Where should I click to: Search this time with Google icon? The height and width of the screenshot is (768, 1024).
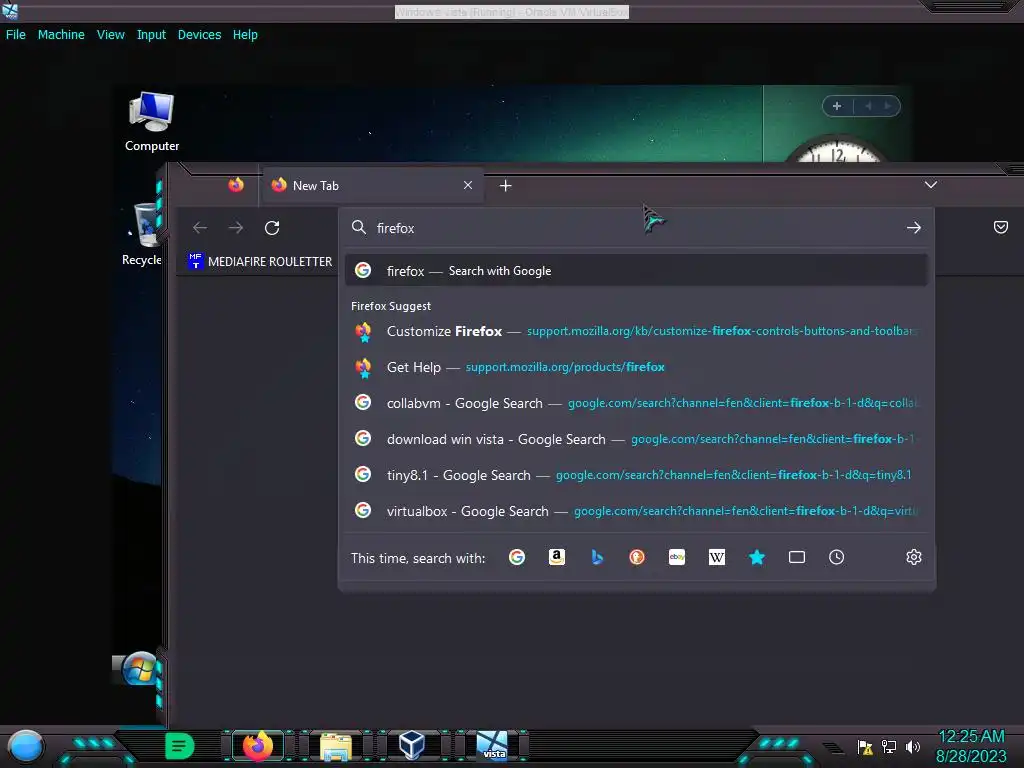click(517, 557)
